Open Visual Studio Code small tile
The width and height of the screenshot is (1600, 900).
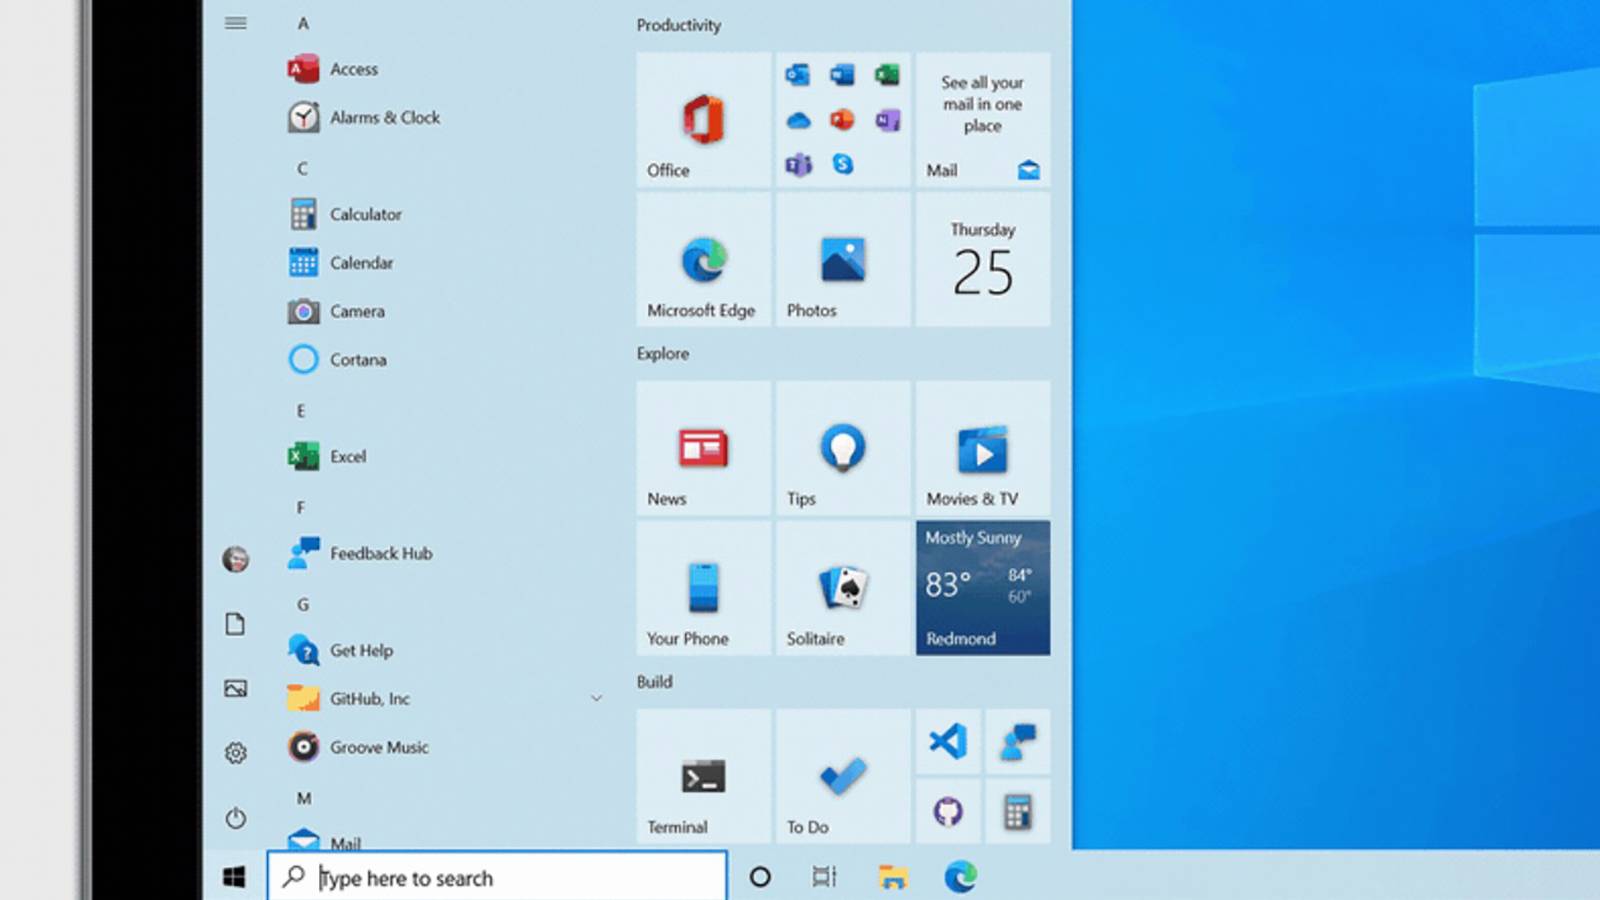(948, 741)
